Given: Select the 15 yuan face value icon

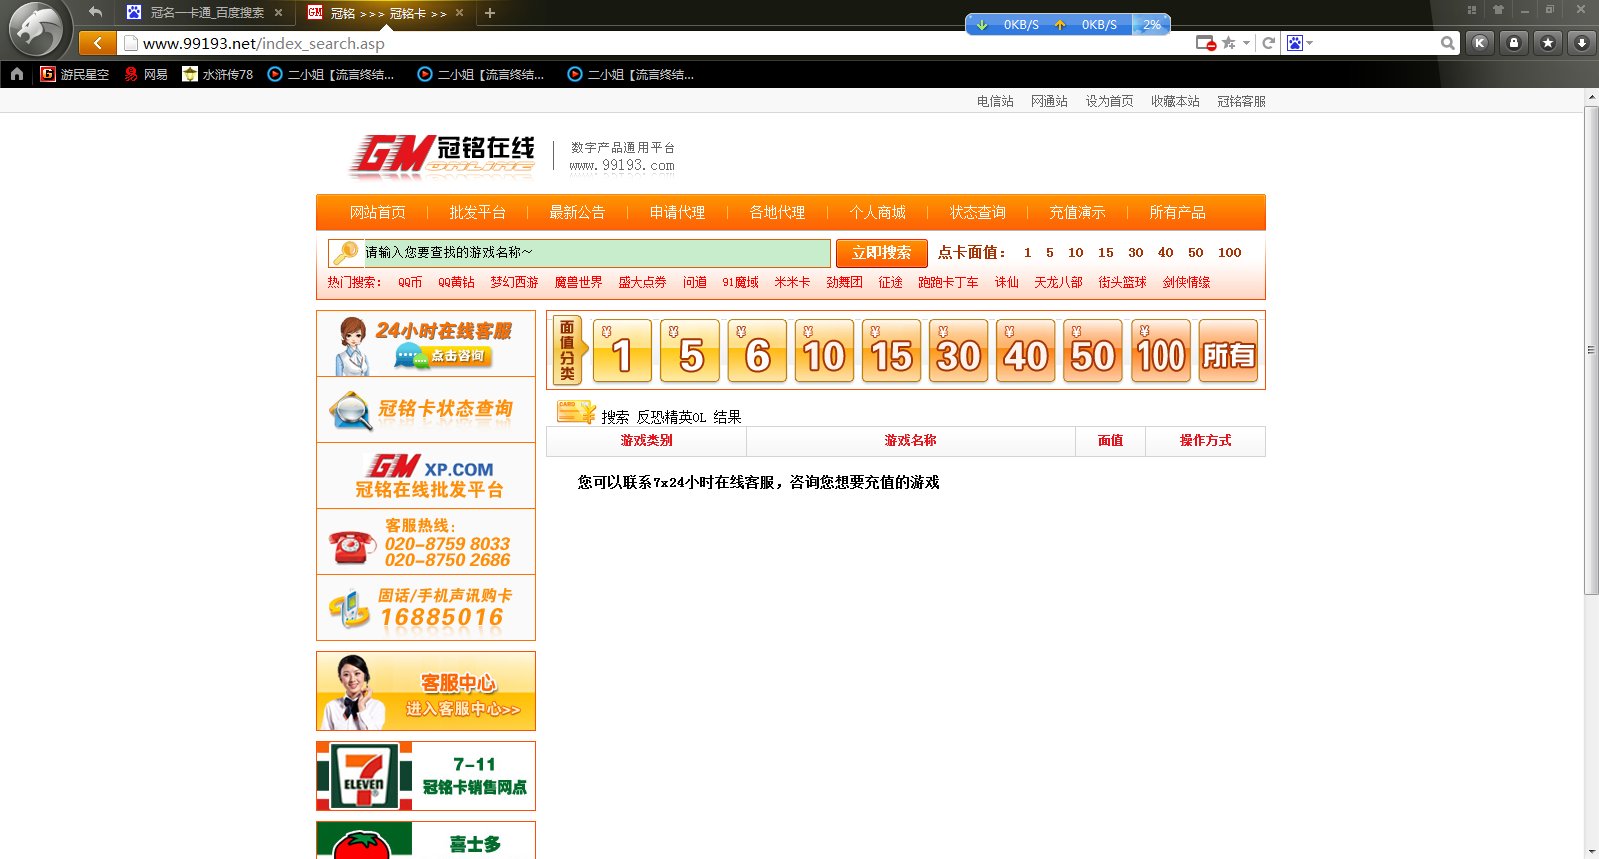Looking at the screenshot, I should [x=892, y=351].
